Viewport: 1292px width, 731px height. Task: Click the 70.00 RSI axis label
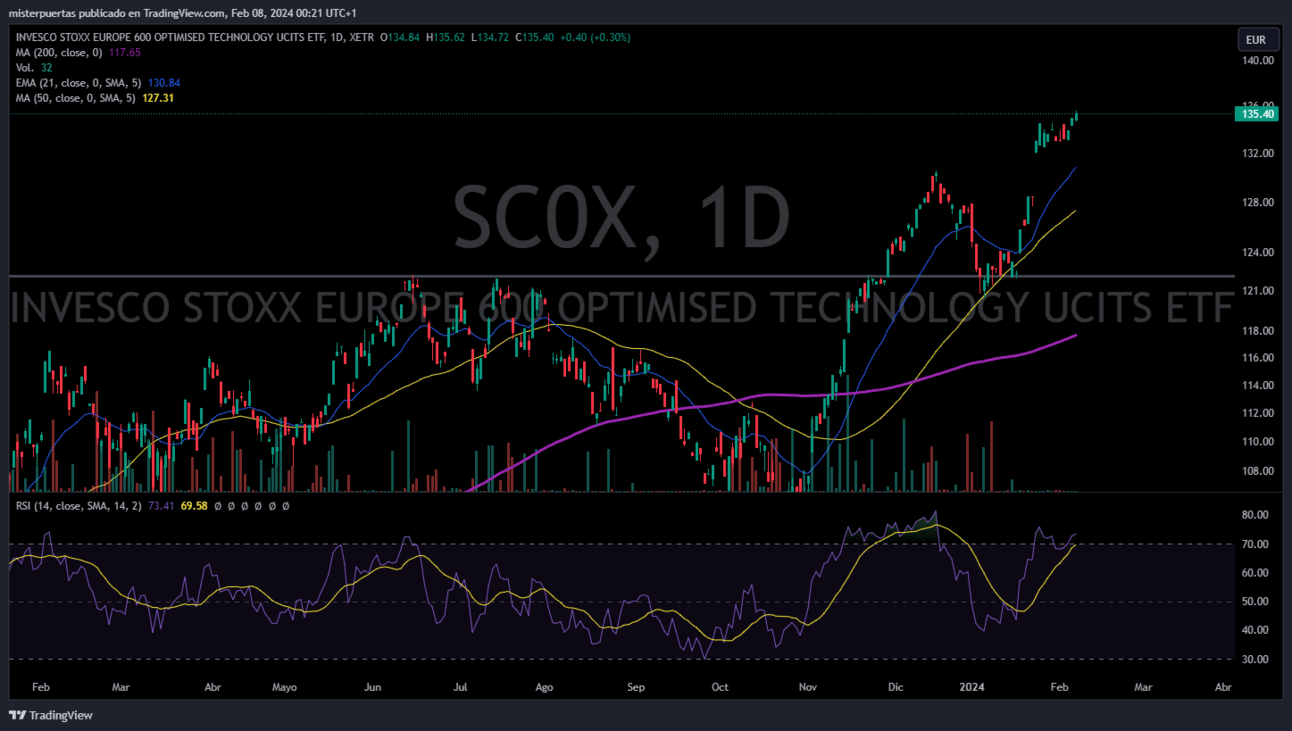point(1255,544)
